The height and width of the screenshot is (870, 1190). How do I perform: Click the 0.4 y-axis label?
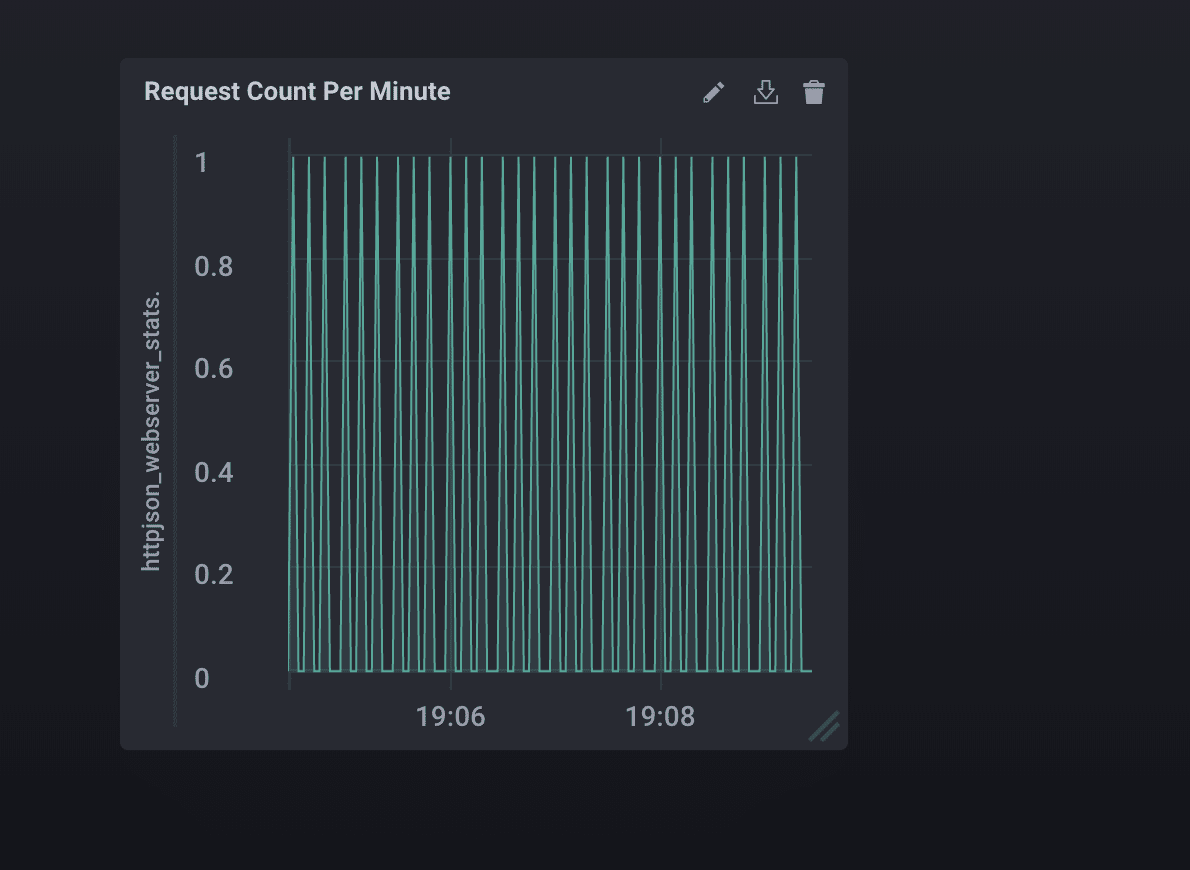215,472
